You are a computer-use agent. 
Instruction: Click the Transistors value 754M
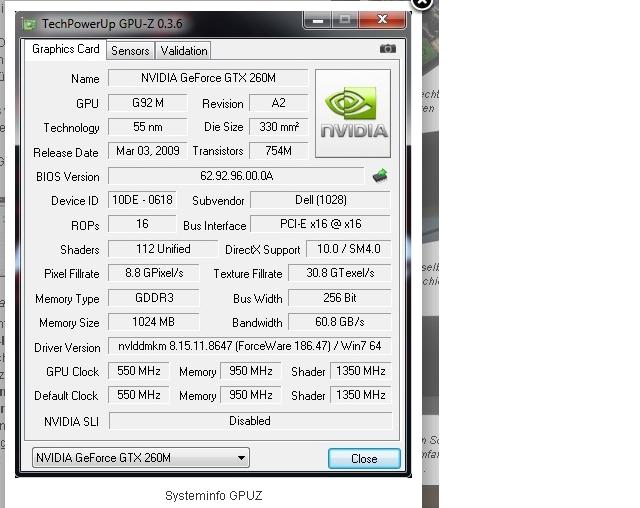(x=278, y=151)
